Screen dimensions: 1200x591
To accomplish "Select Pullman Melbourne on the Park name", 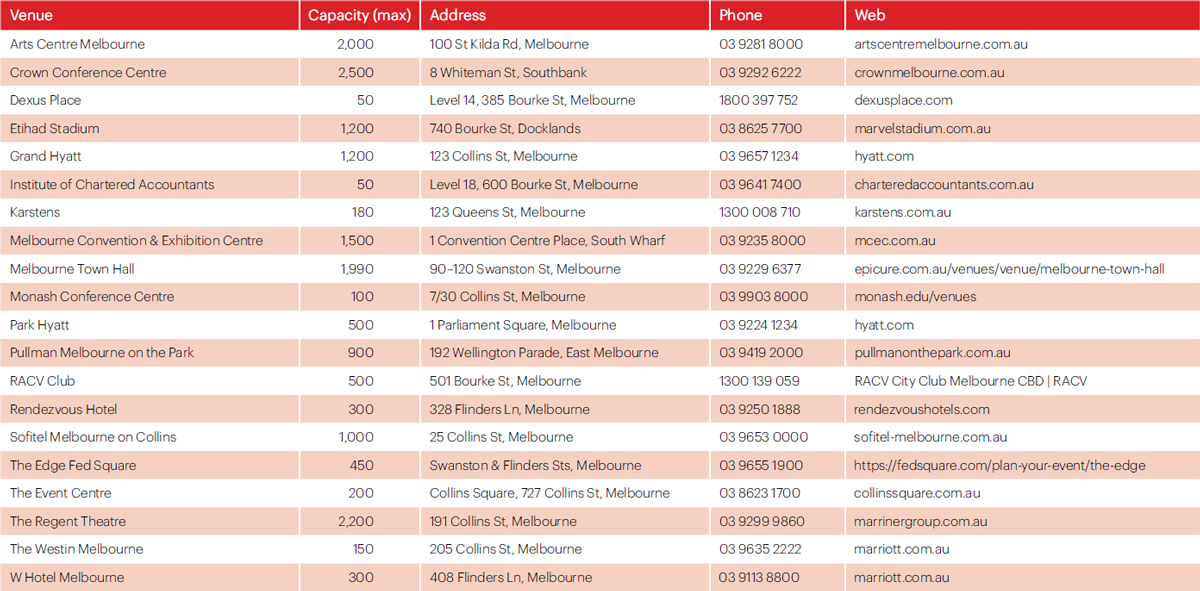I will 102,353.
